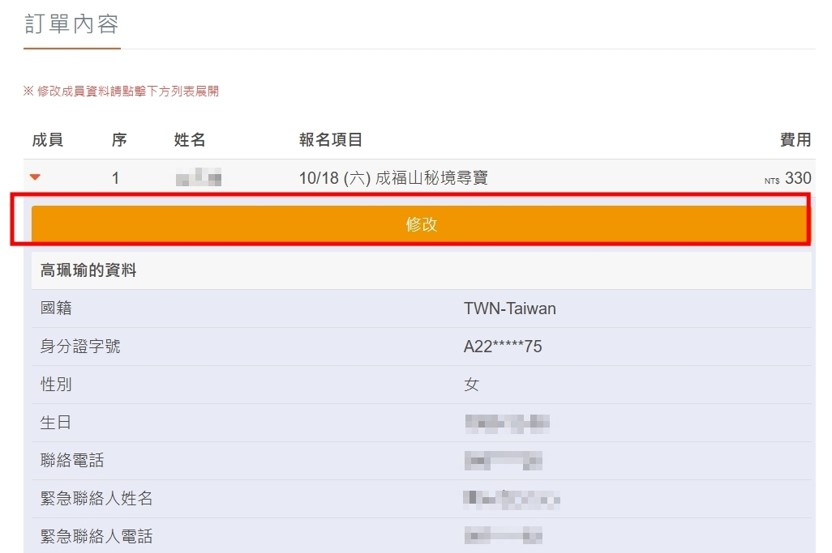
Task: Click the 高珮瑜的資料 section header
Action: (x=88, y=271)
